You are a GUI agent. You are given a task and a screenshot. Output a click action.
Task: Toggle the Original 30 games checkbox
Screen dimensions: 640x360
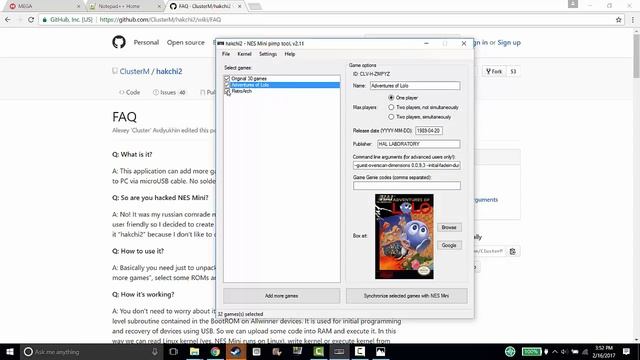pyautogui.click(x=227, y=78)
